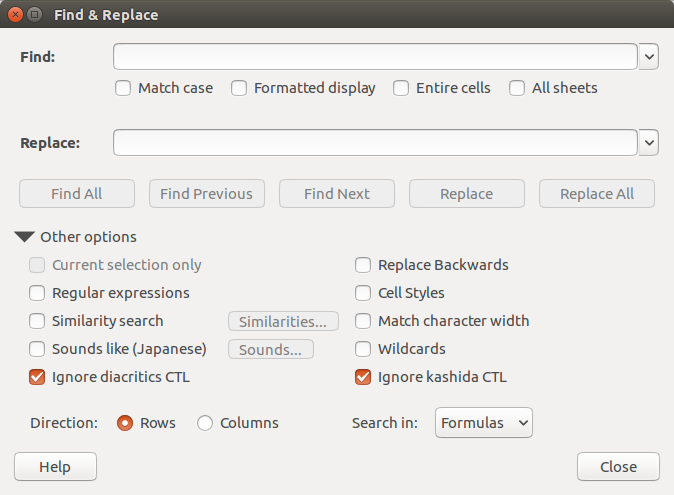This screenshot has height=495, width=674.
Task: Toggle the Regular expressions checkbox
Action: point(37,293)
